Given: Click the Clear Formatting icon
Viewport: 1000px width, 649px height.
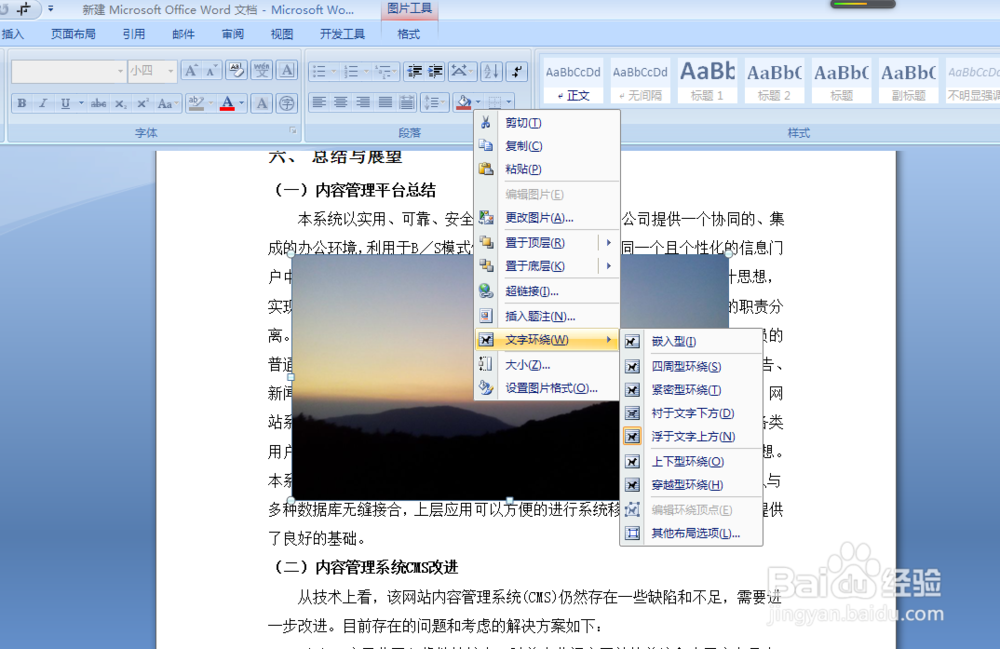Looking at the screenshot, I should pyautogui.click(x=236, y=71).
